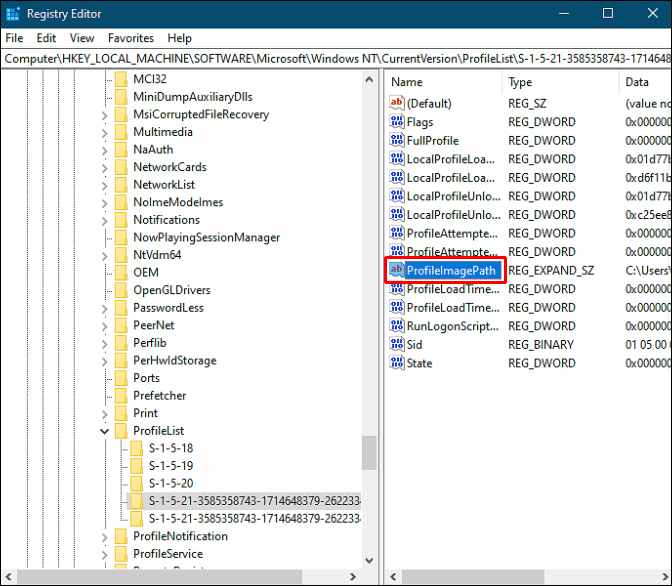Select the OpenGLDrivers folder icon
This screenshot has width=672, height=586.
tap(121, 290)
